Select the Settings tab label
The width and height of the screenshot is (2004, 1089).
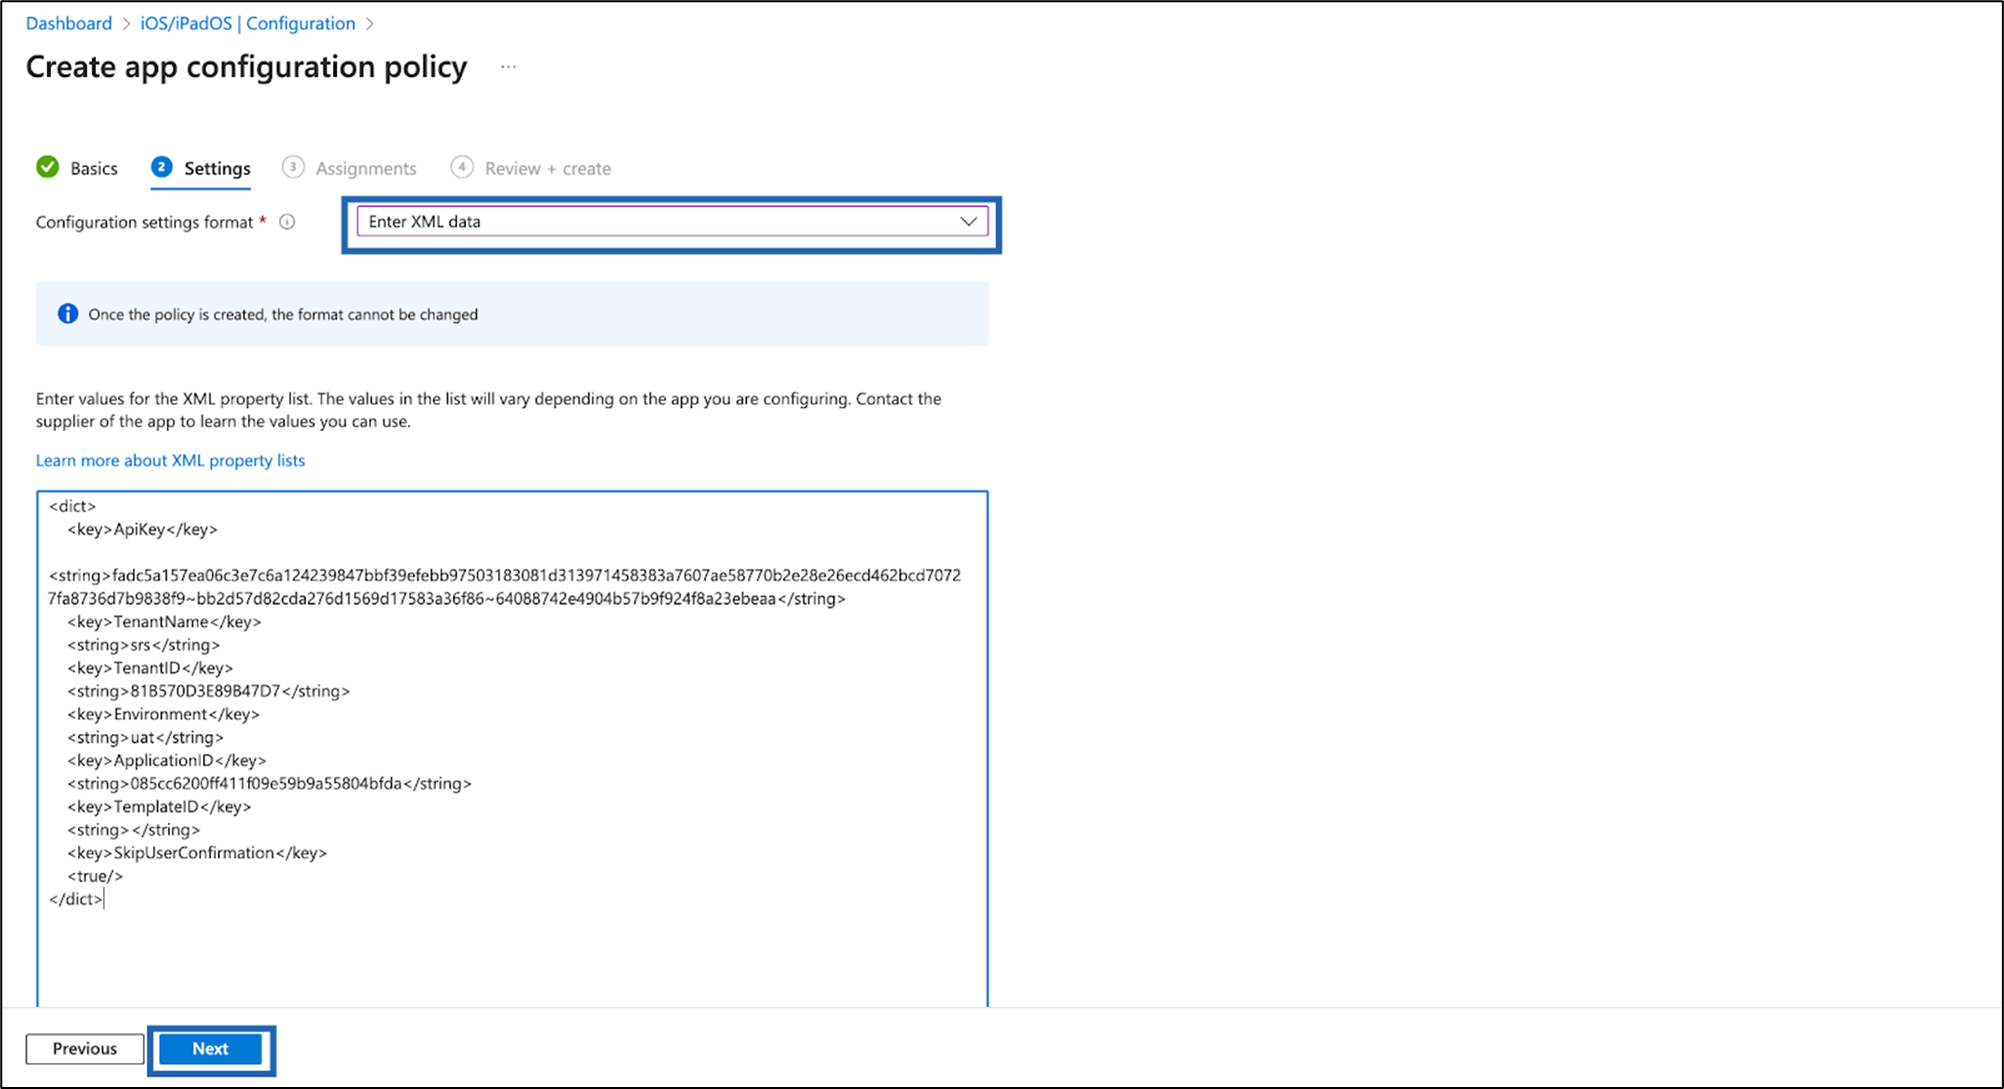coord(217,169)
